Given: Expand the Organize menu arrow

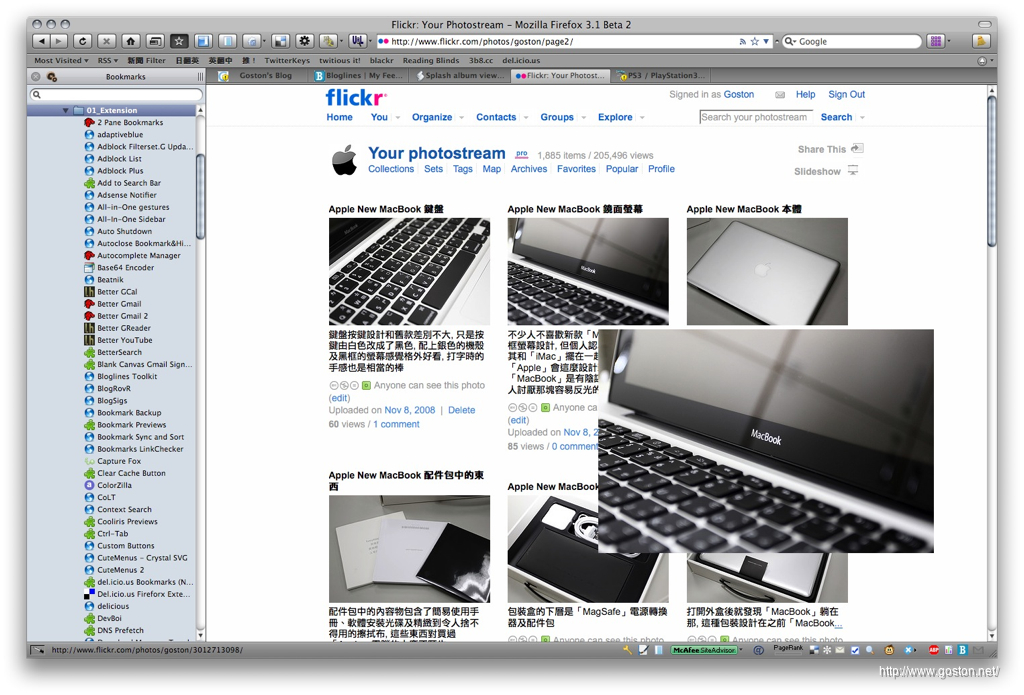Looking at the screenshot, I should pos(462,118).
